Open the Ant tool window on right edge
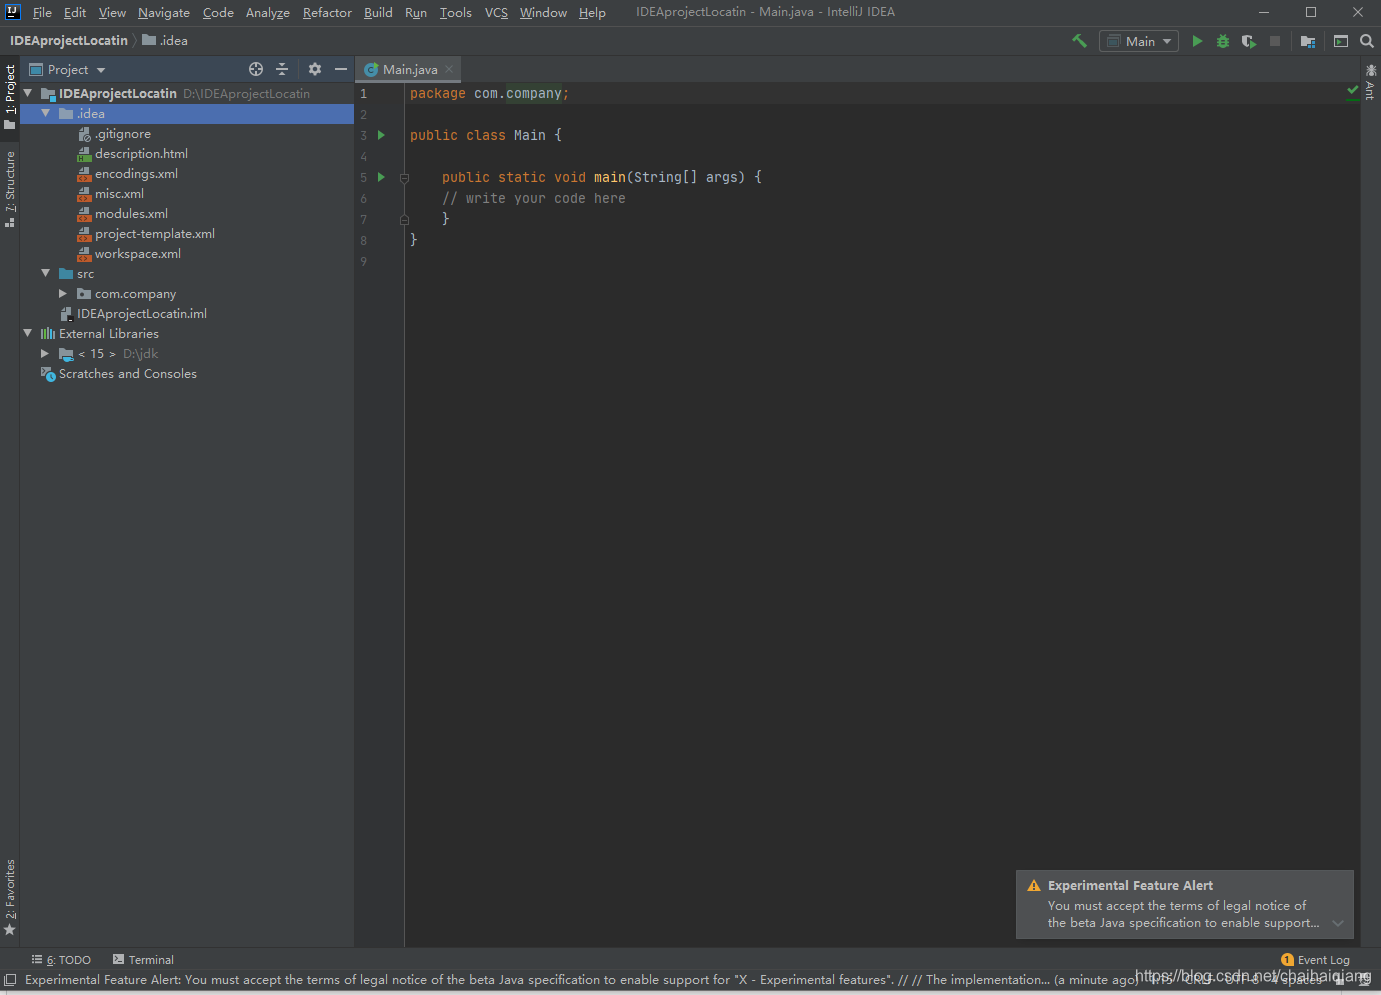 pos(1371,83)
